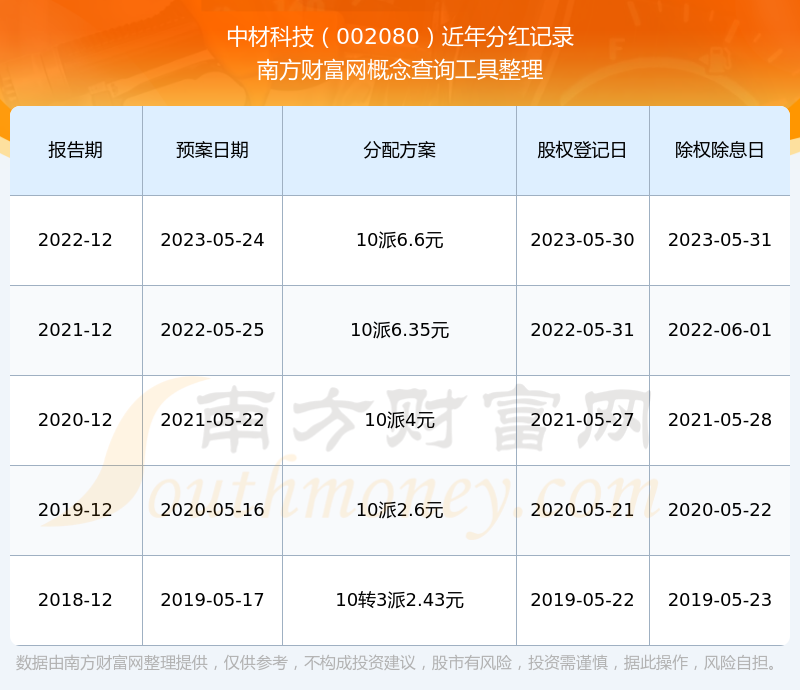This screenshot has width=800, height=690.
Task: Click distribution cell 10转3派2.43元
Action: tap(399, 600)
